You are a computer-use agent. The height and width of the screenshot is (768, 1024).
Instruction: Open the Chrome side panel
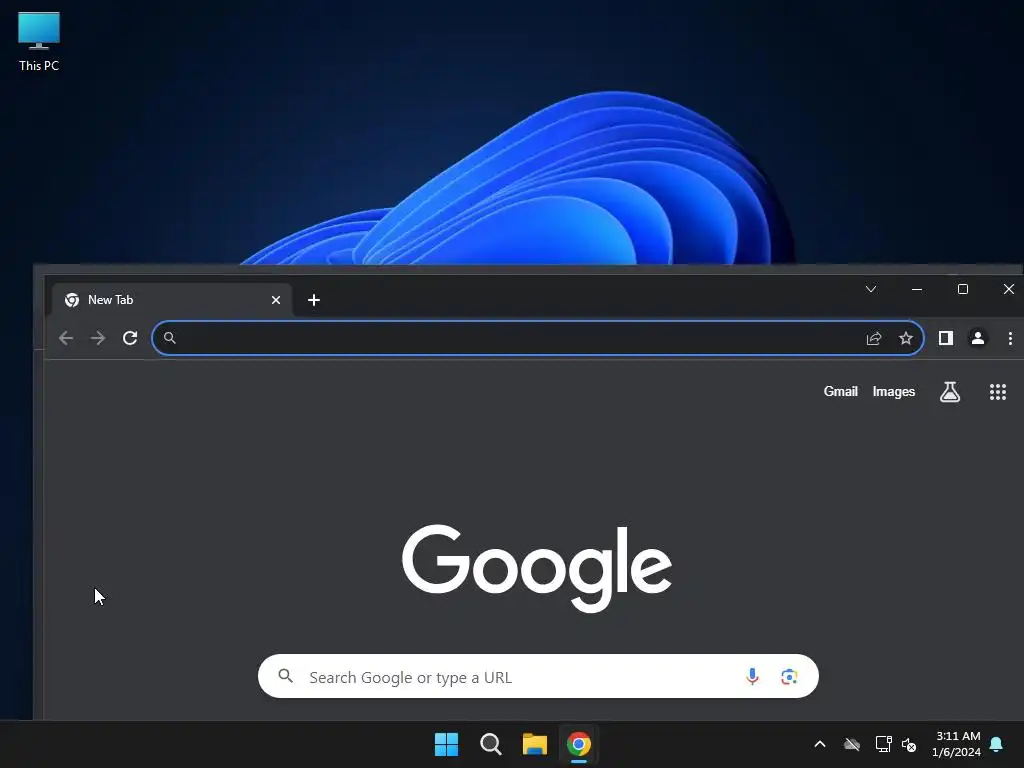[946, 338]
